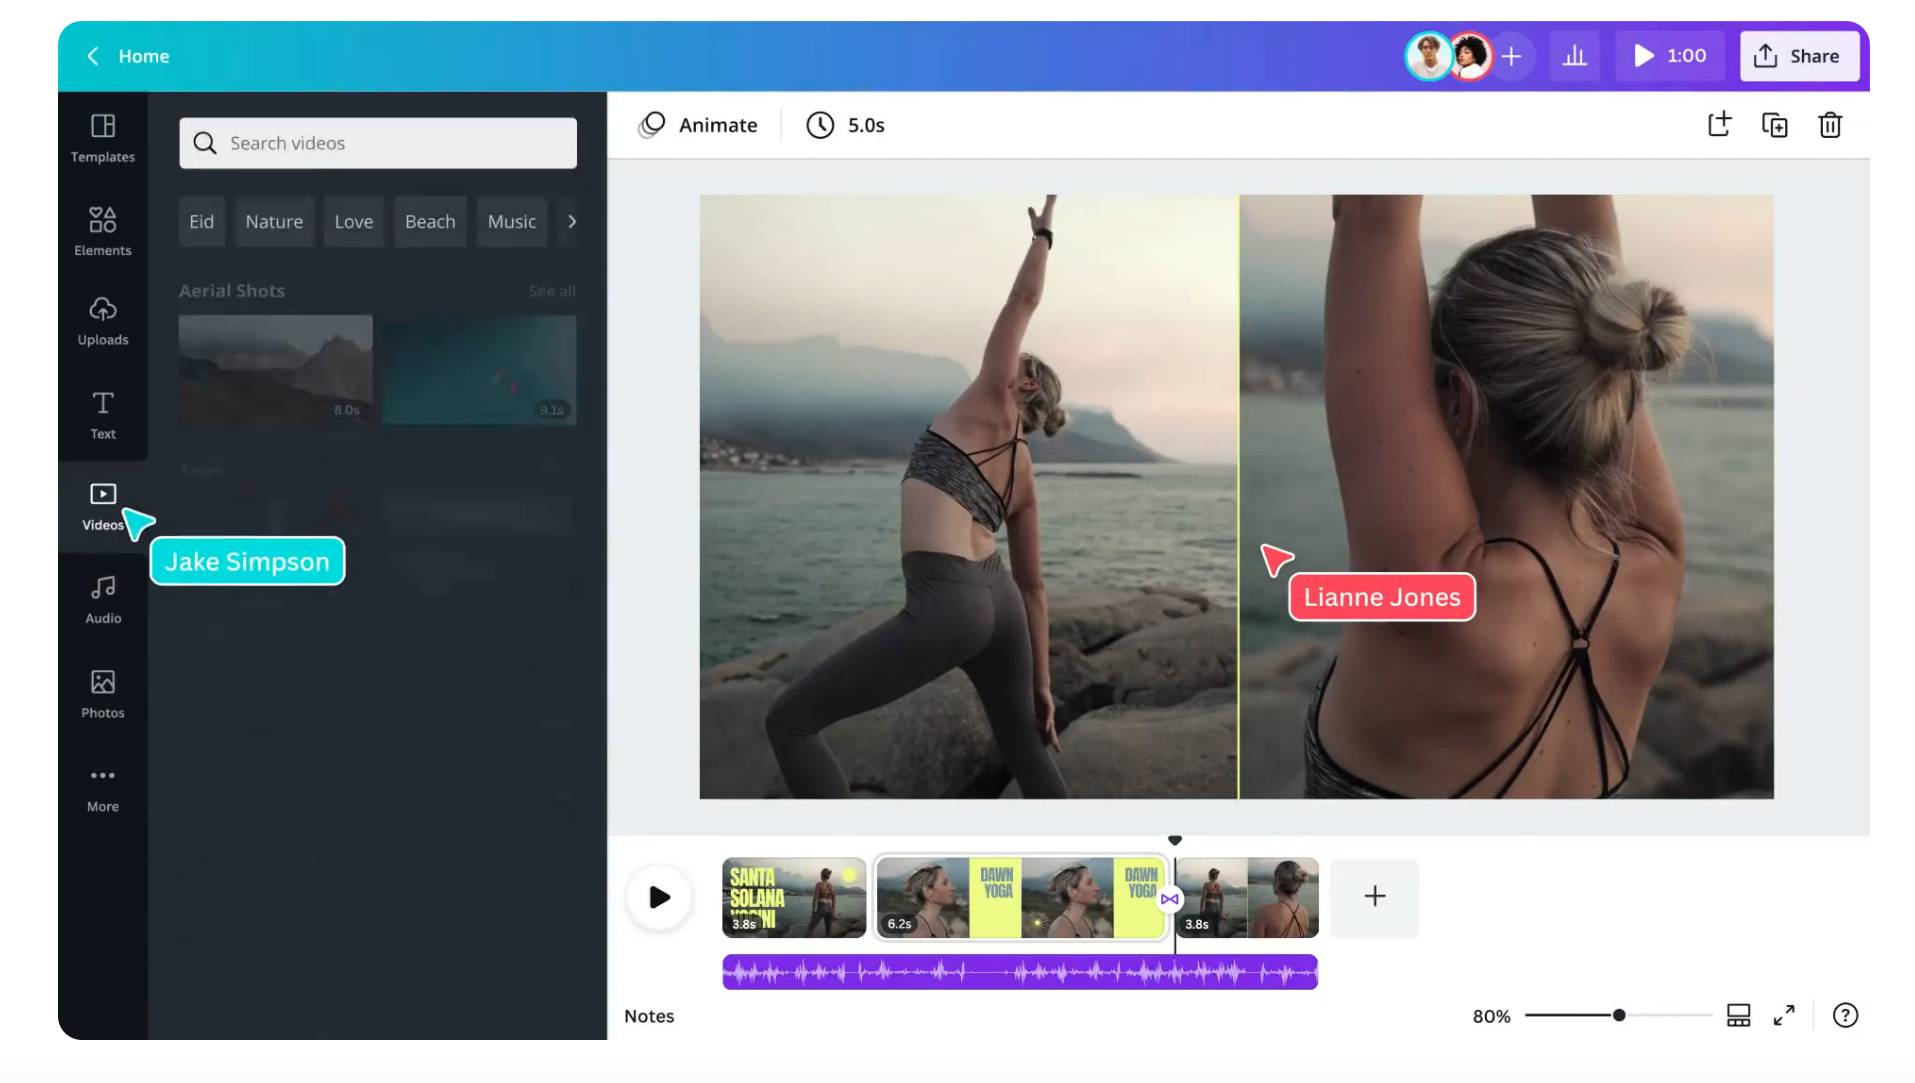1915x1083 pixels.
Task: Click the Share button
Action: pos(1798,56)
